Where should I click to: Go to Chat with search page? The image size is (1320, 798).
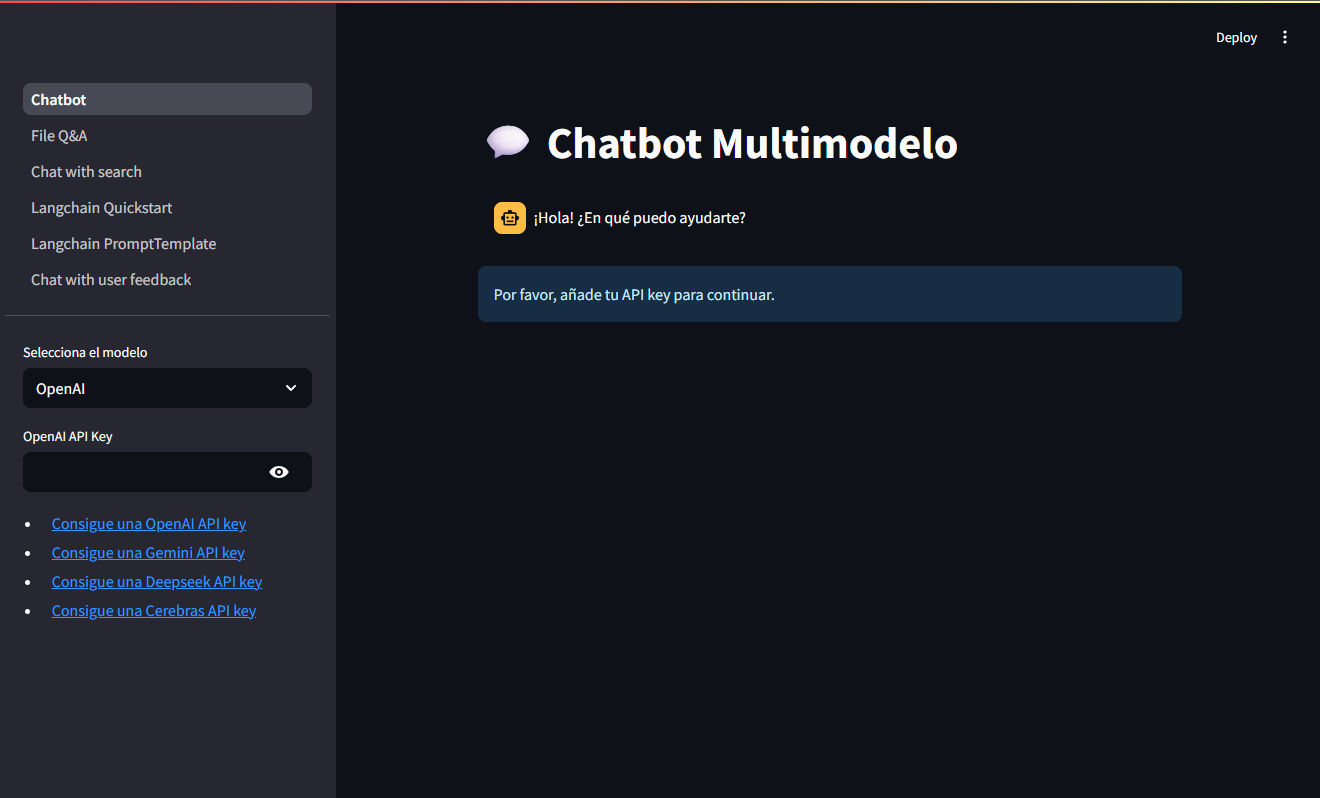(167, 171)
